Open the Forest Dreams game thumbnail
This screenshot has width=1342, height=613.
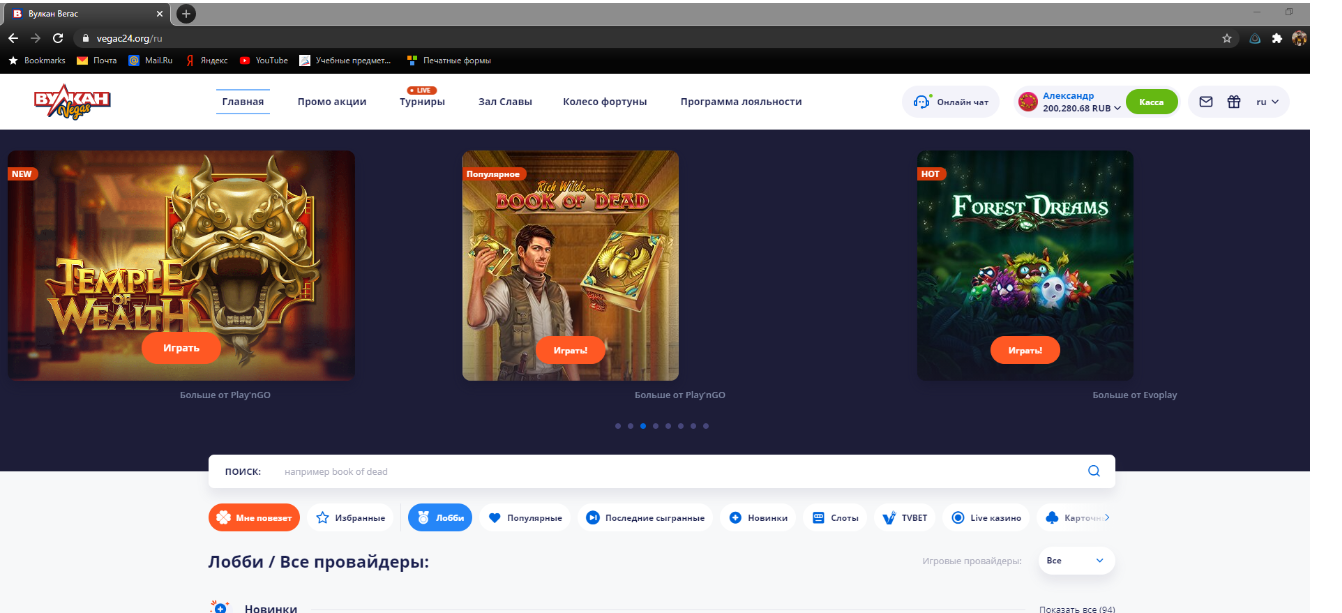(1025, 266)
